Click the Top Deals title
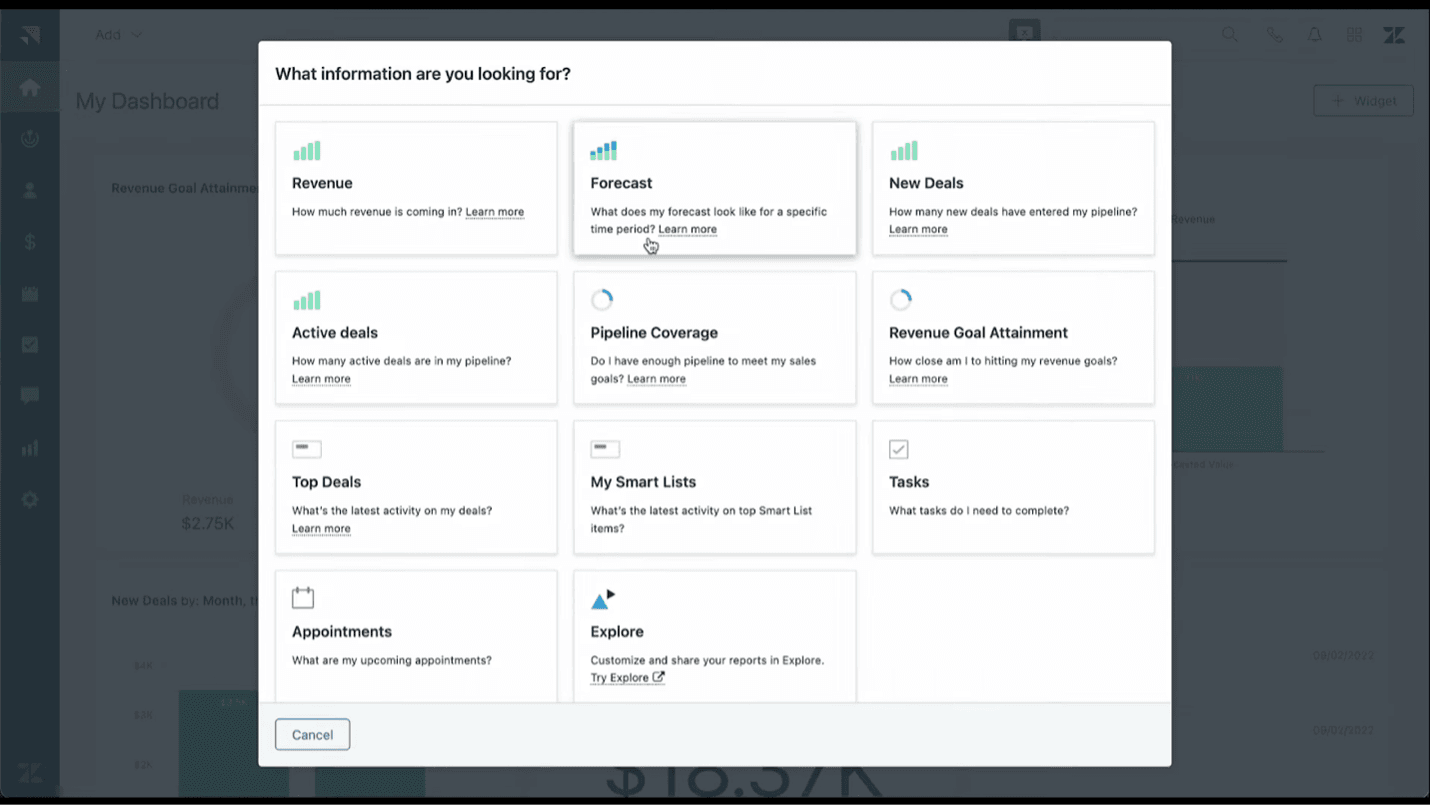The image size is (1430, 809). (326, 482)
